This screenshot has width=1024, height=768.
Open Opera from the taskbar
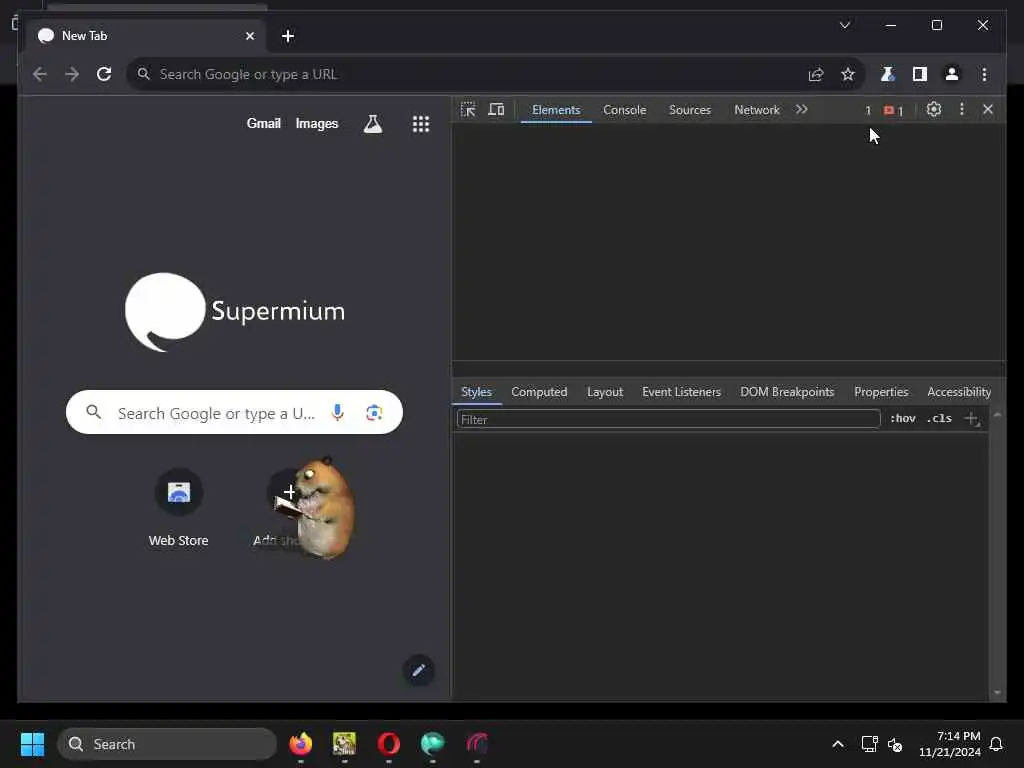click(x=389, y=744)
